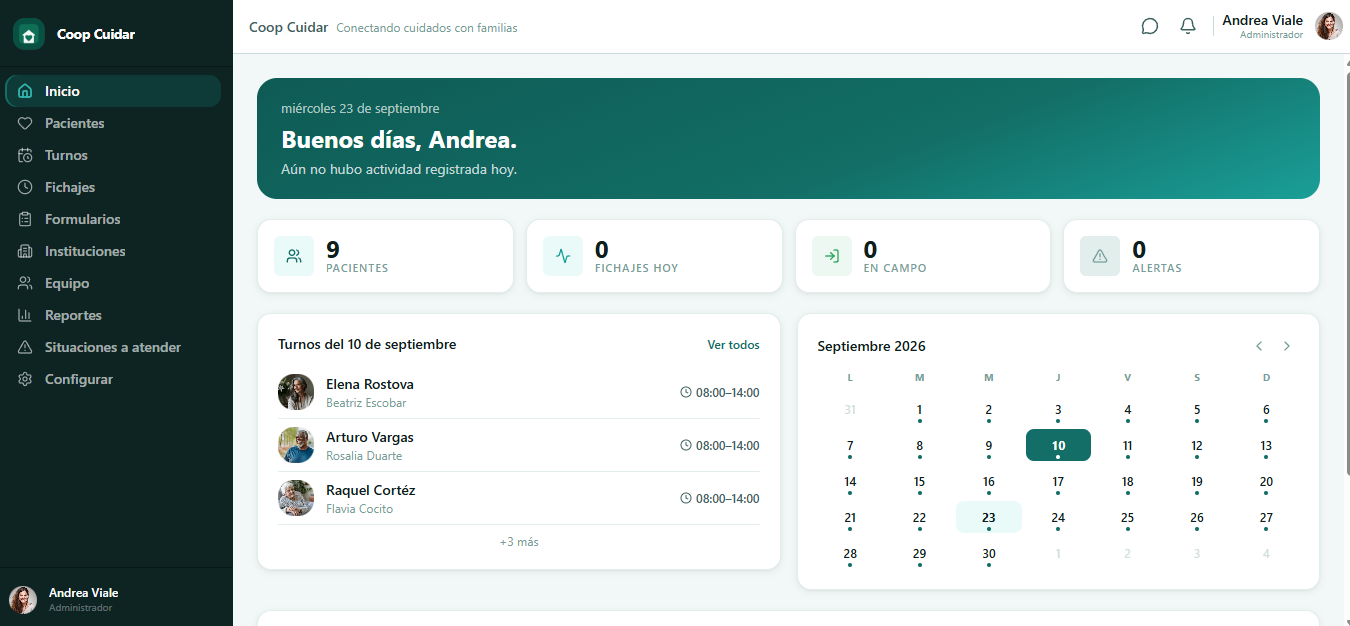Click the clock icon beside Elena Rostova's time
1350x626 pixels.
coord(686,392)
